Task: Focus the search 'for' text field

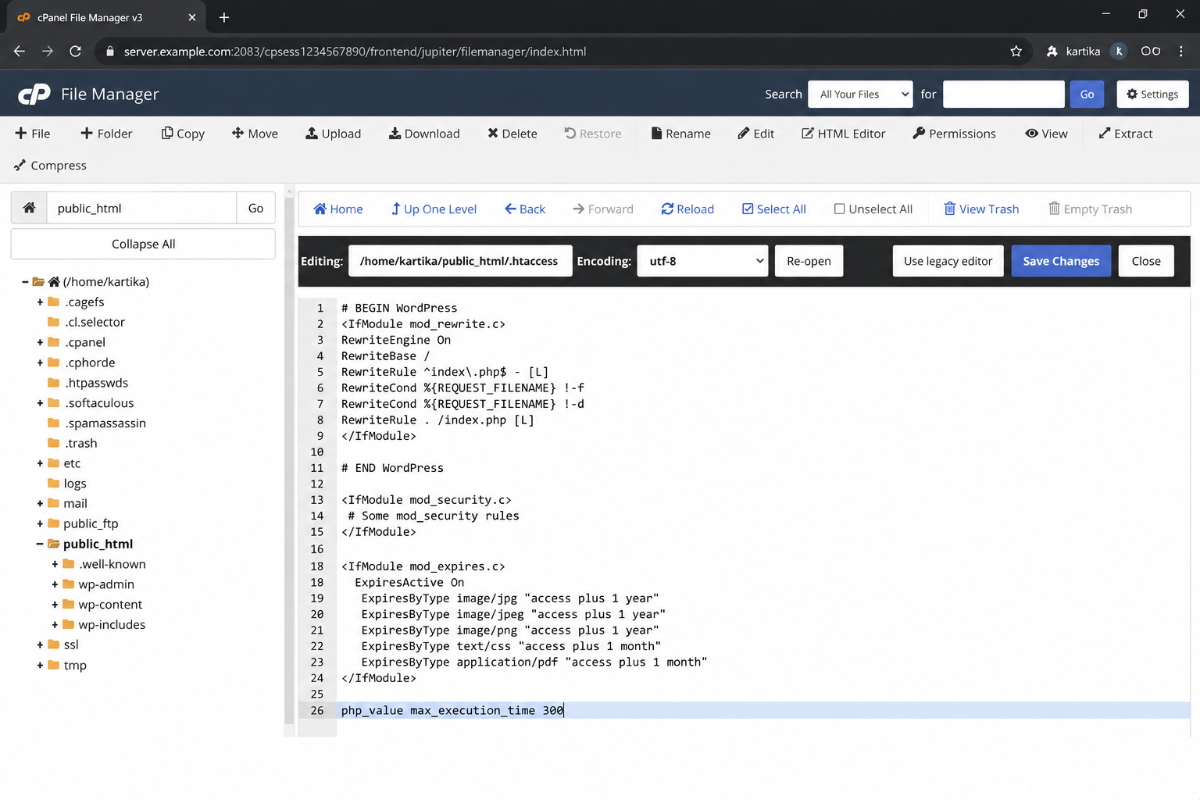Action: pyautogui.click(x=1003, y=94)
